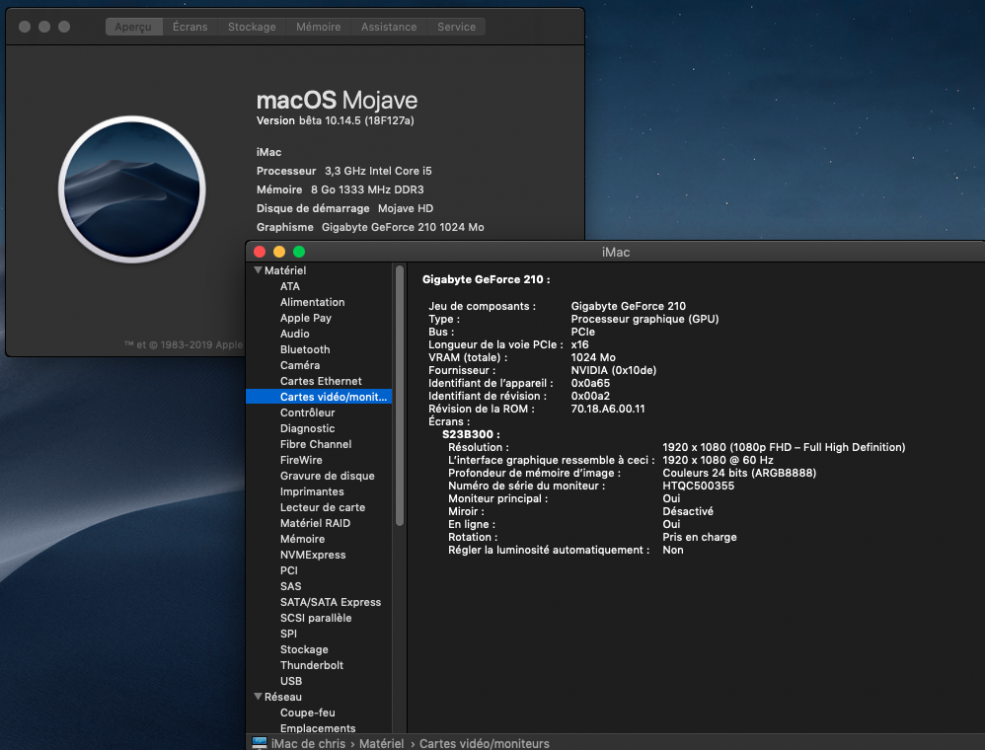Select Cartes vidéo/moniteurs highlighted row
This screenshot has height=750, width=985.
(x=319, y=396)
